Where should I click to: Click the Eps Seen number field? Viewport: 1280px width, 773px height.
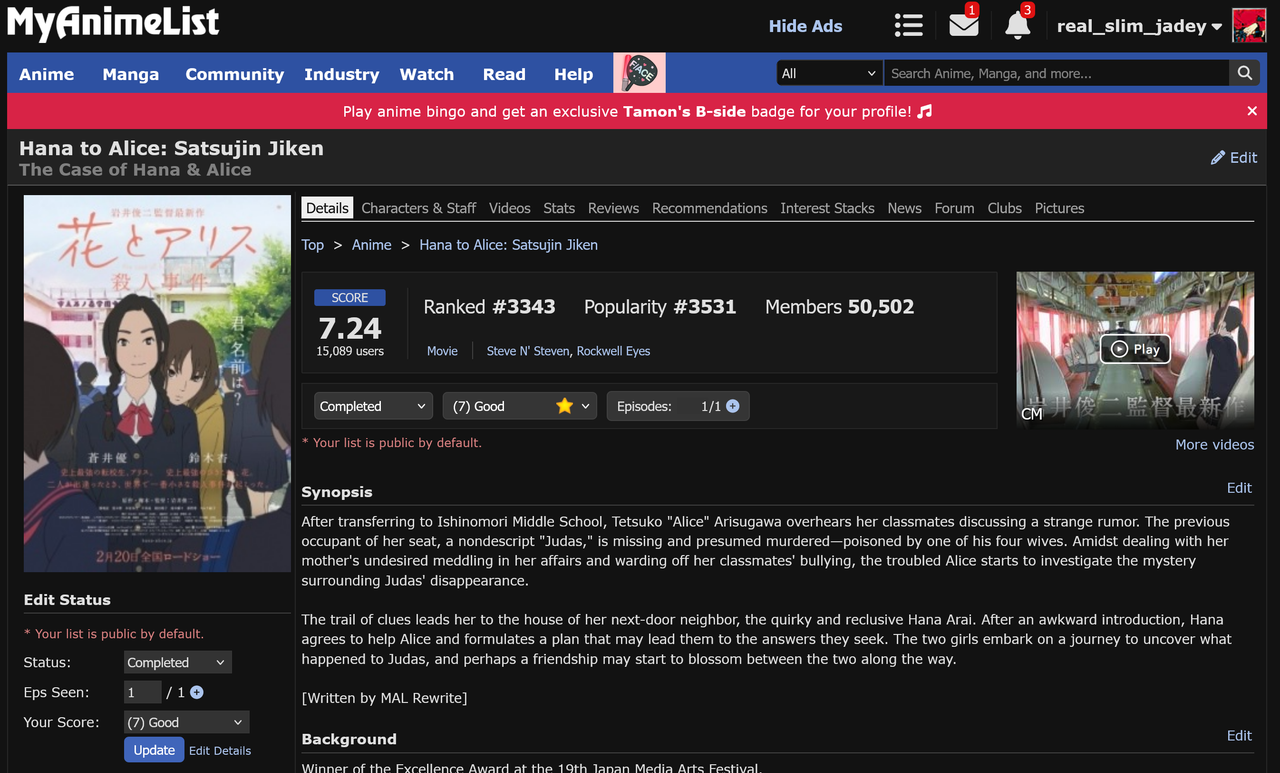click(x=143, y=692)
